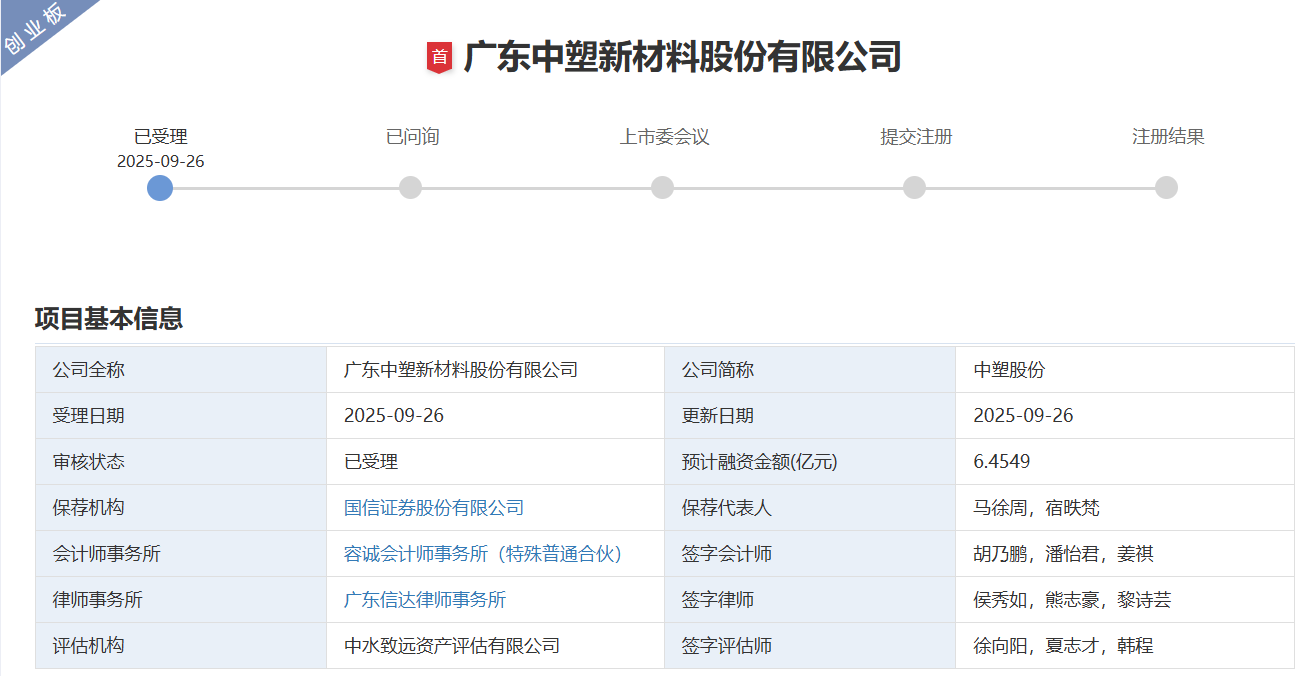Click the 马徐周，宿昳梵 sponsor representatives cell
1300x676 pixels.
(1036, 508)
